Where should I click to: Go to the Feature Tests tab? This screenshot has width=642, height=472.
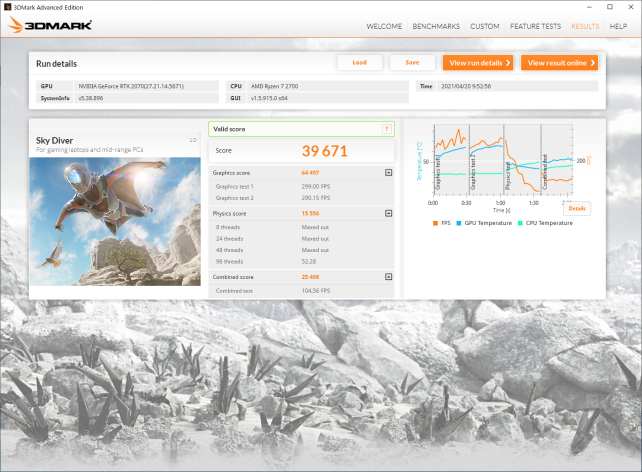(x=535, y=26)
